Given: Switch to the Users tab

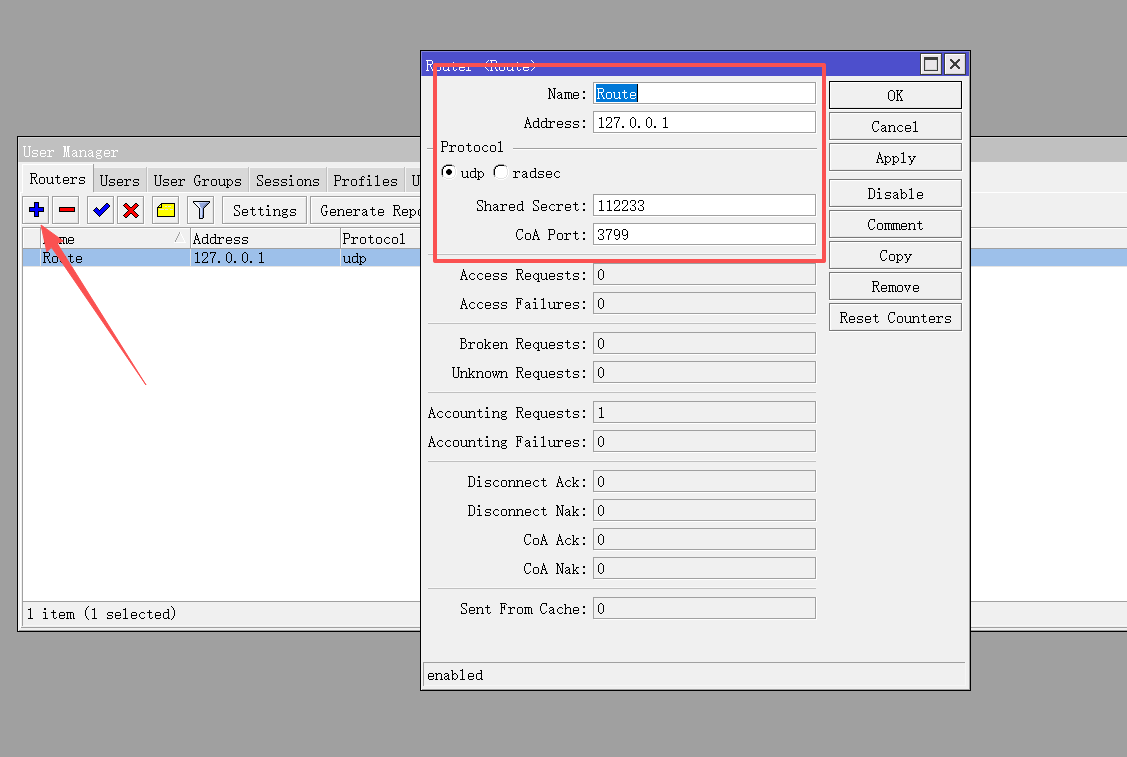Looking at the screenshot, I should 119,181.
